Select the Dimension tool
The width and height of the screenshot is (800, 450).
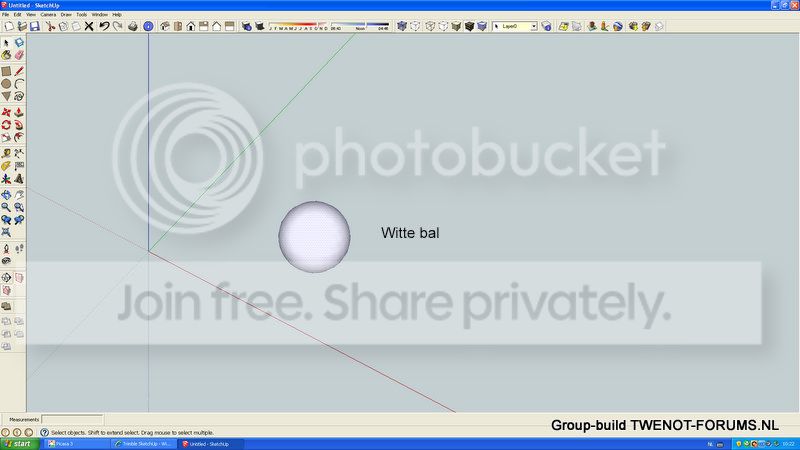[x=19, y=153]
